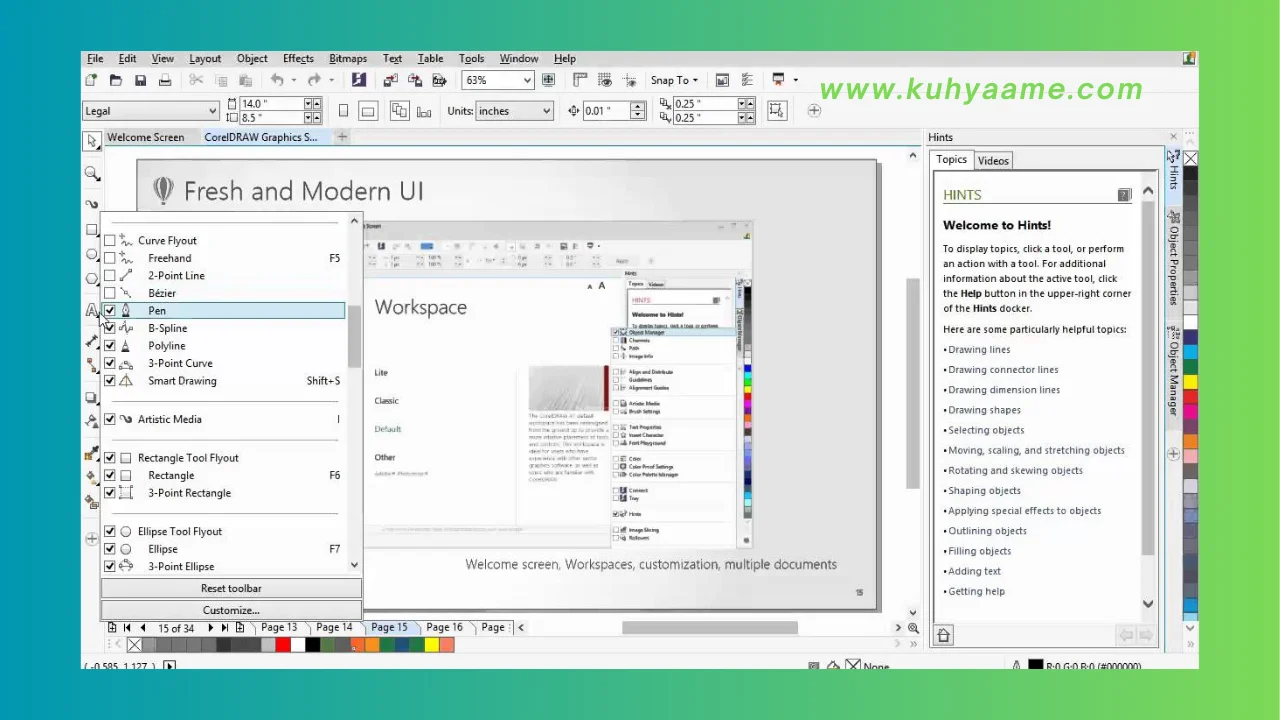
Task: Click the Print icon
Action: tap(165, 80)
